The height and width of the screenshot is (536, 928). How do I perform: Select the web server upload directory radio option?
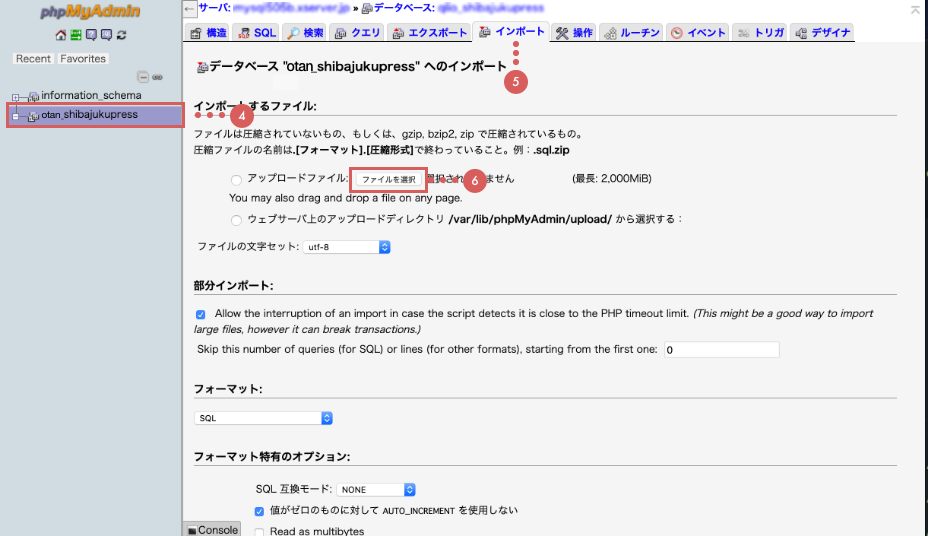[x=236, y=219]
